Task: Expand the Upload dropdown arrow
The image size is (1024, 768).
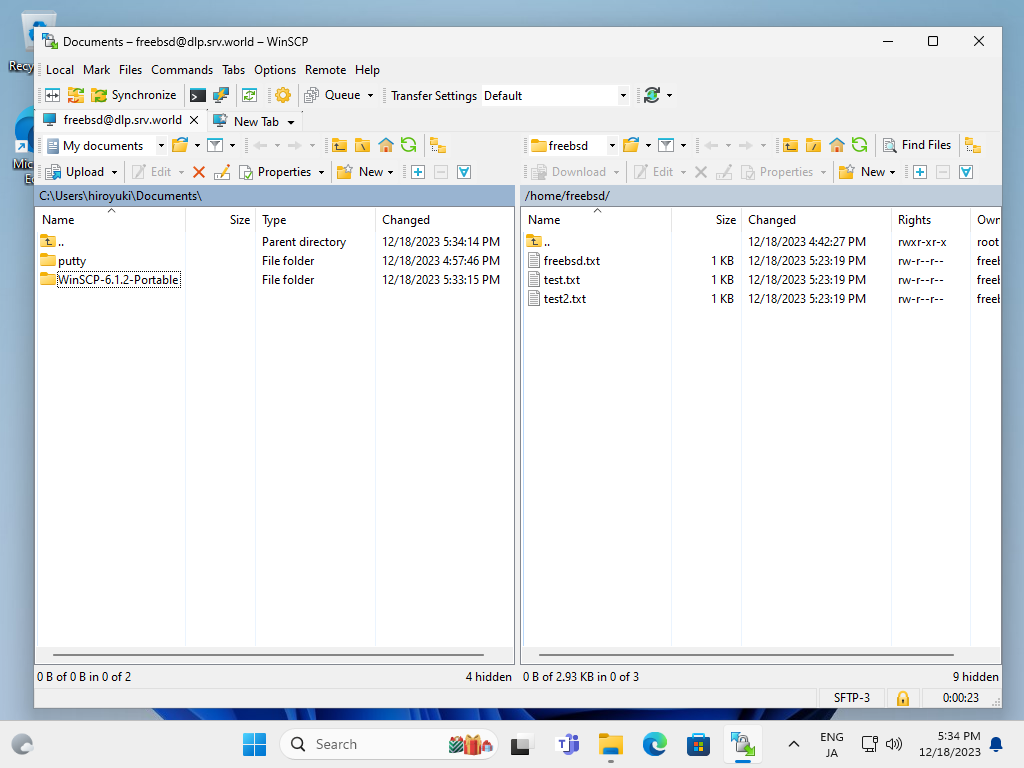Action: (114, 172)
